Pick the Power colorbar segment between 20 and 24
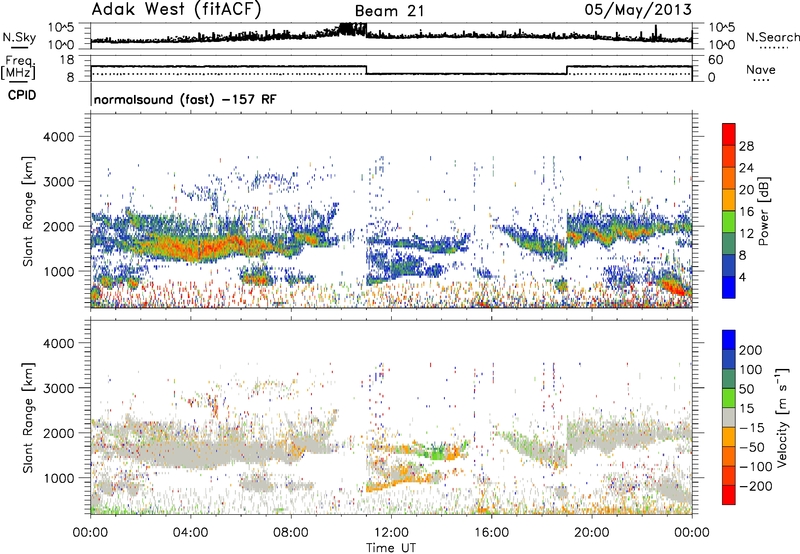The image size is (800, 554). click(729, 178)
